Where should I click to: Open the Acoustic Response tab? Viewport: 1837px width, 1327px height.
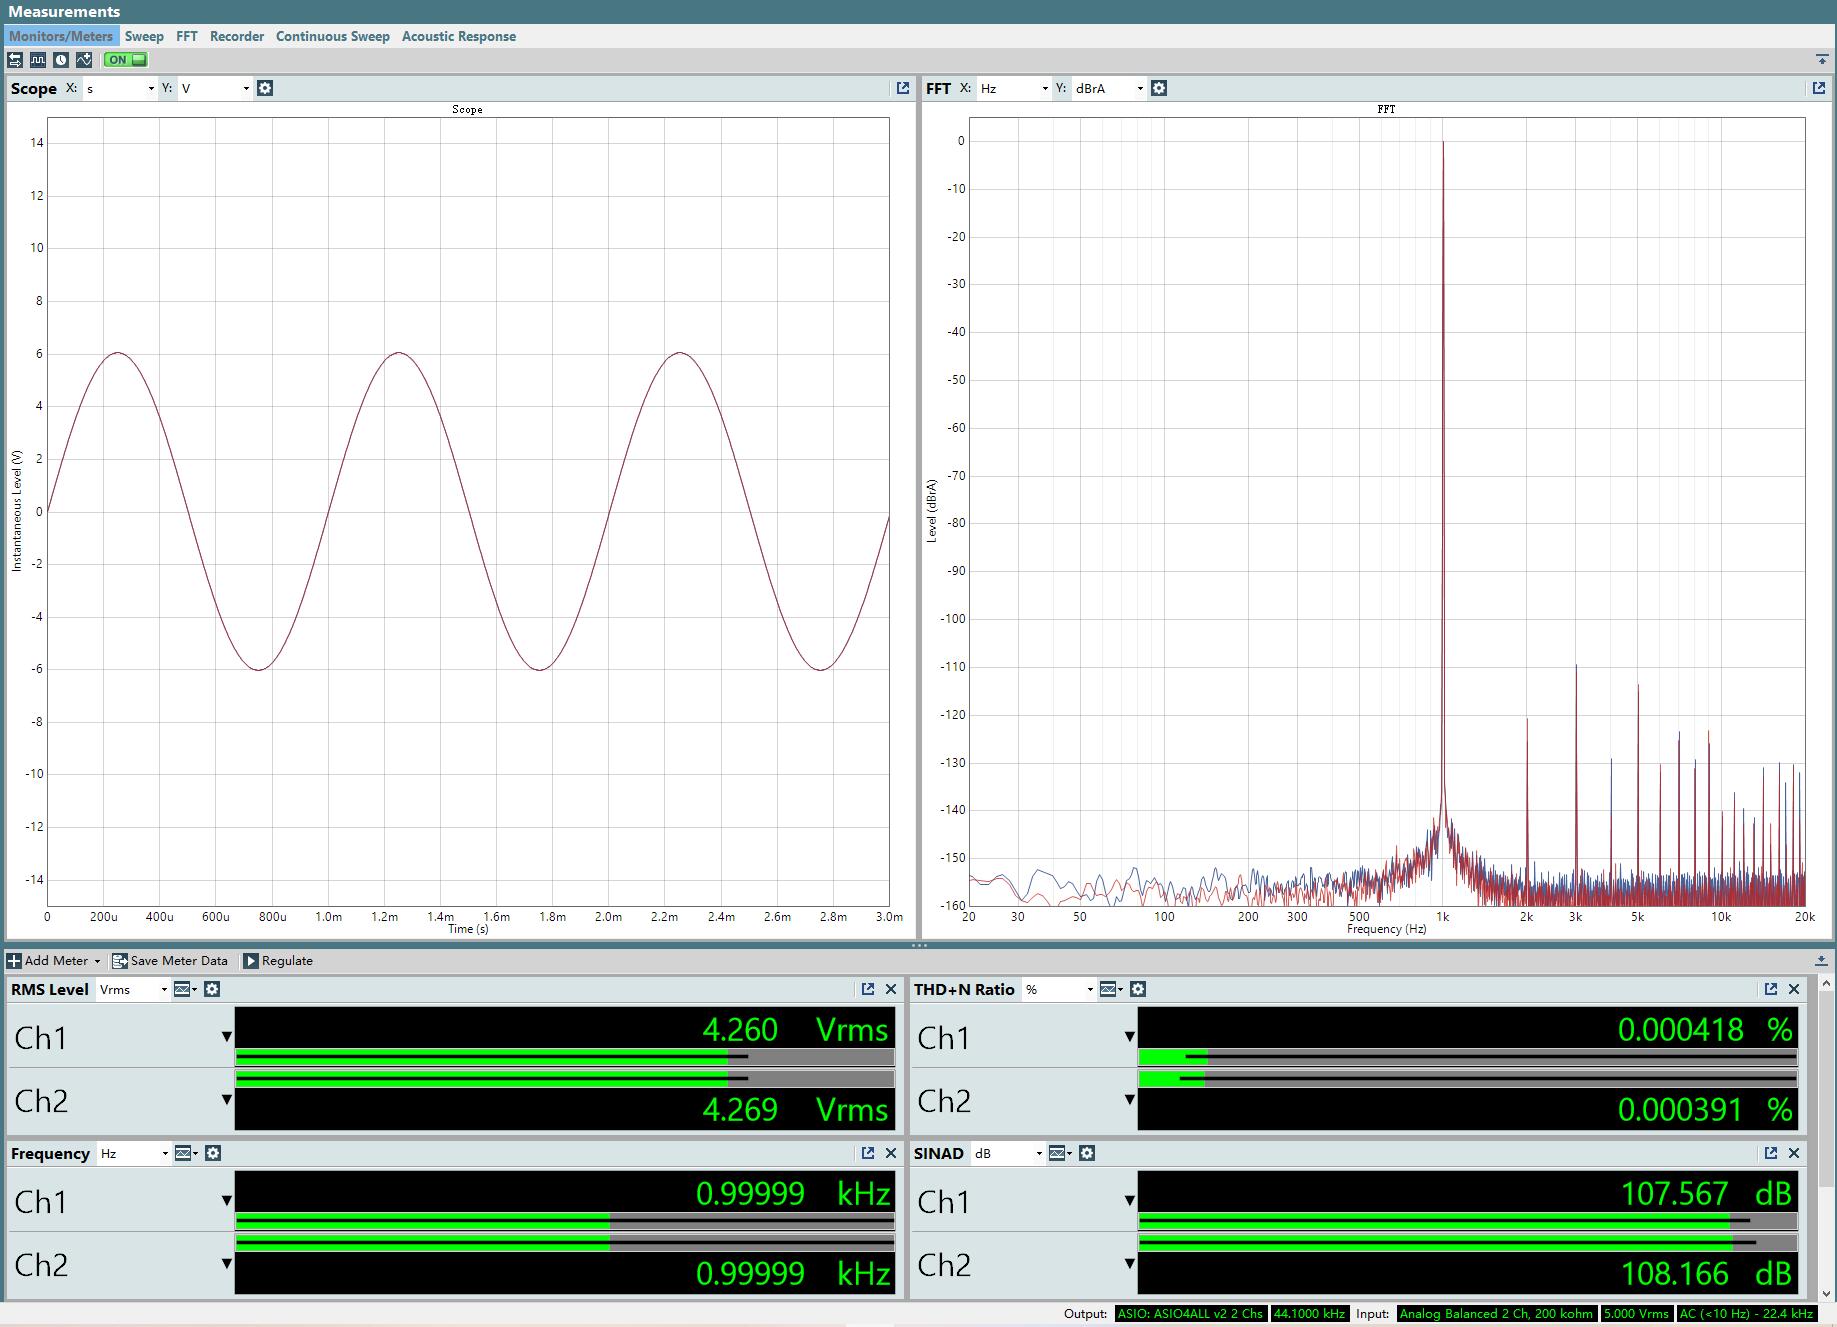[458, 36]
